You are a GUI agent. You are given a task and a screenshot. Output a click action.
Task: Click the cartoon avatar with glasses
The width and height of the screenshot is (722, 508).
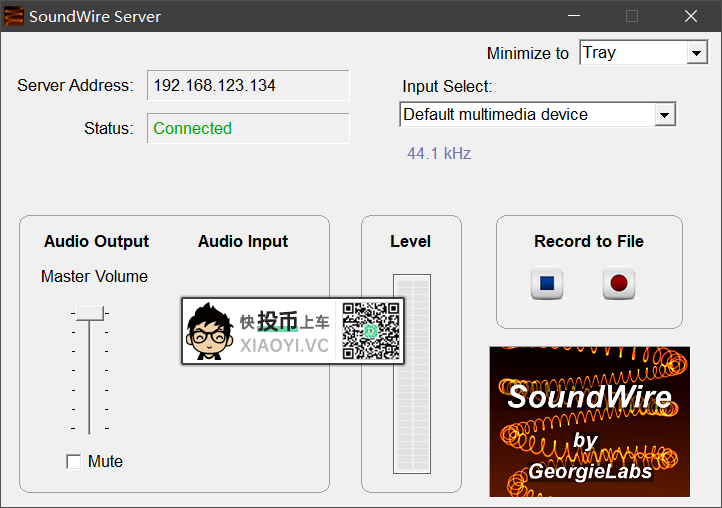point(209,332)
